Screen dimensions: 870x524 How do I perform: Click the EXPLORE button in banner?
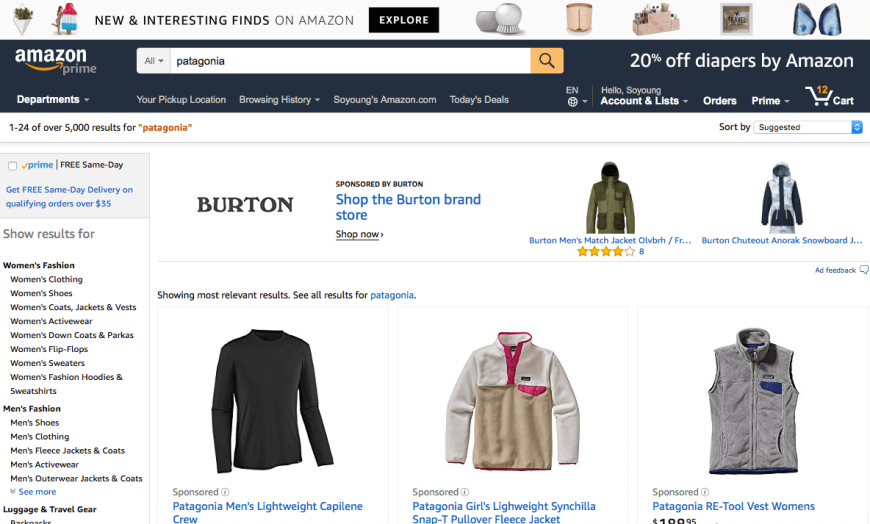404,20
